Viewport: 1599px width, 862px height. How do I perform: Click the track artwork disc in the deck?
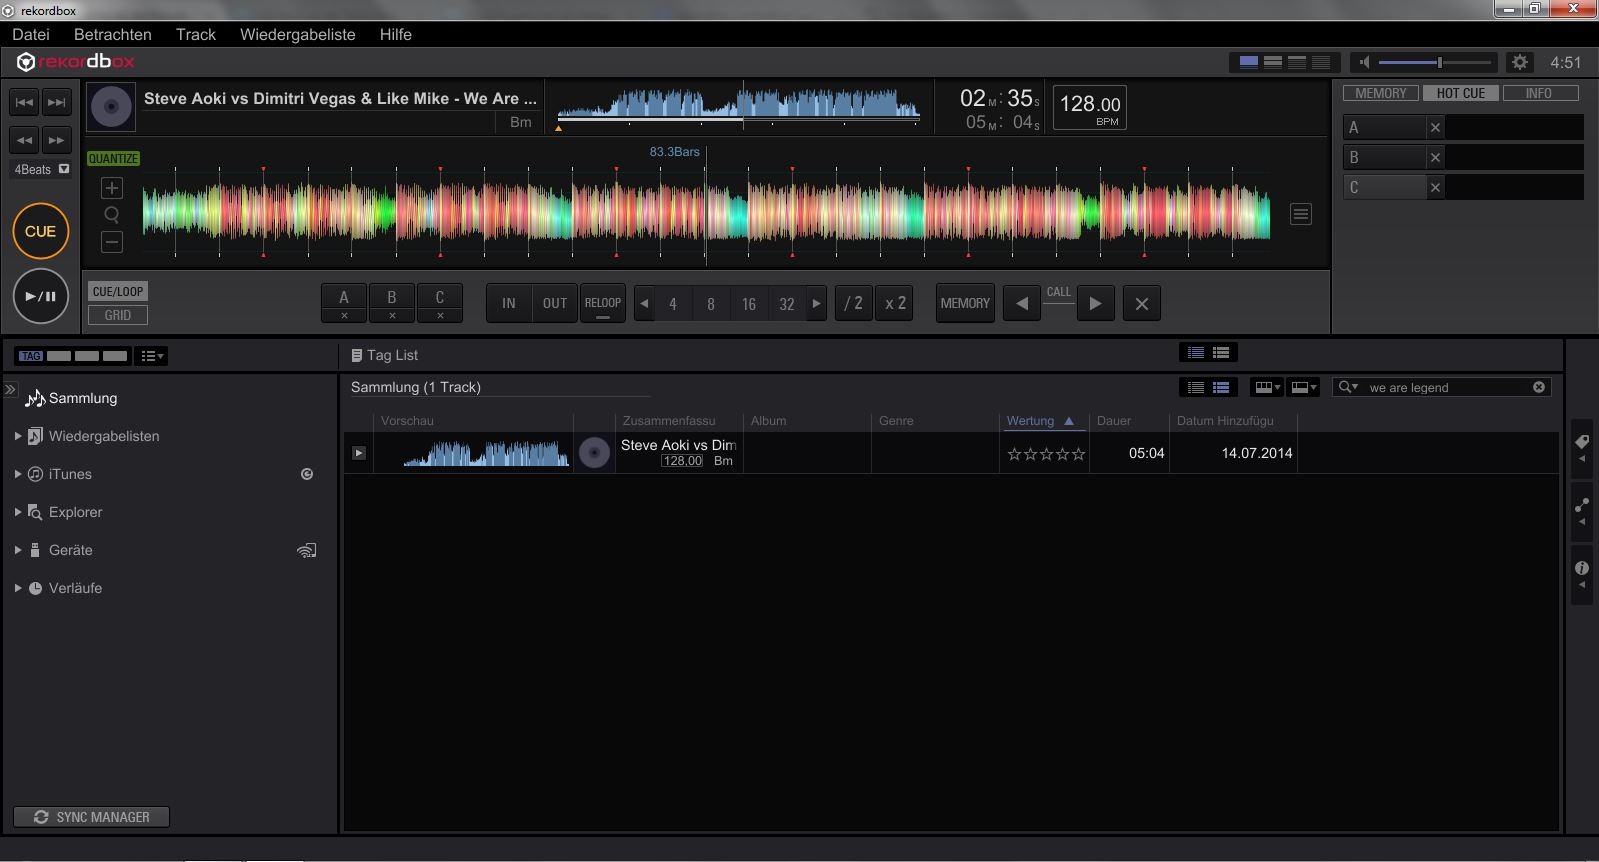(x=111, y=107)
